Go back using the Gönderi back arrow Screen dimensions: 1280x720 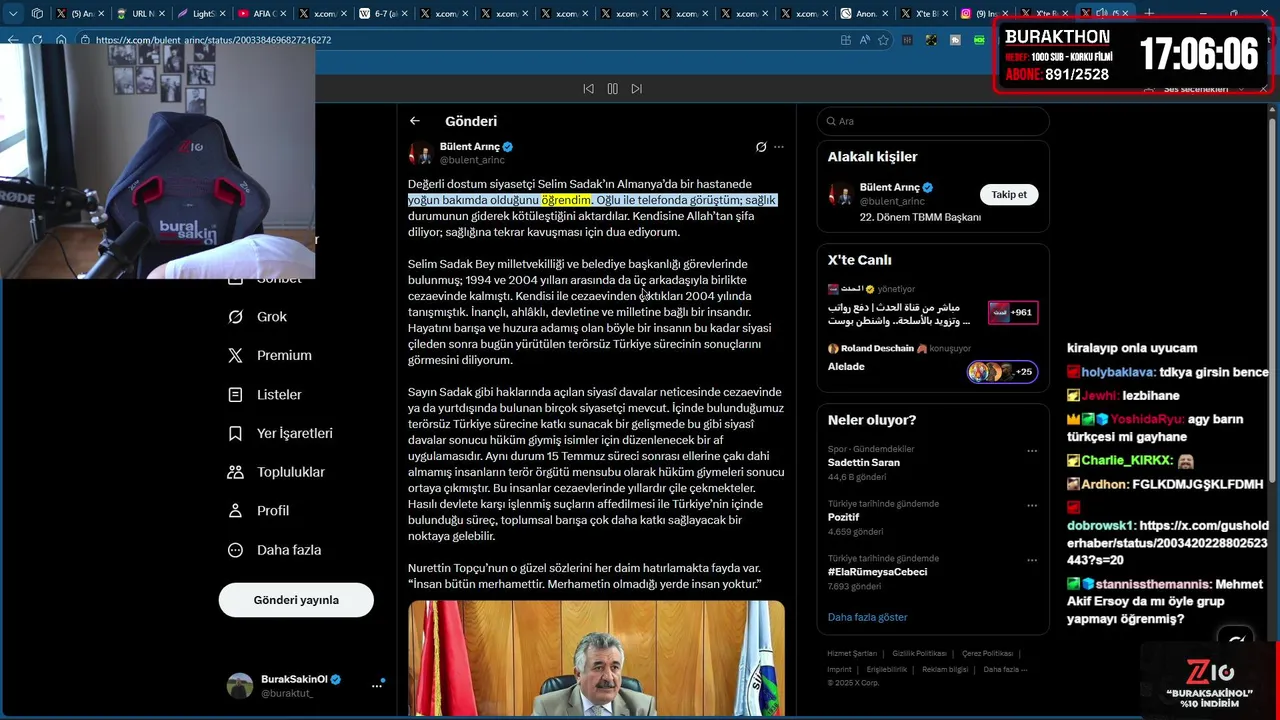[x=414, y=121]
